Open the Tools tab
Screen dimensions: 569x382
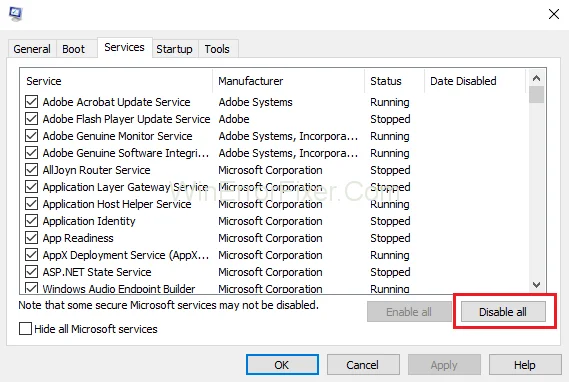pos(217,49)
